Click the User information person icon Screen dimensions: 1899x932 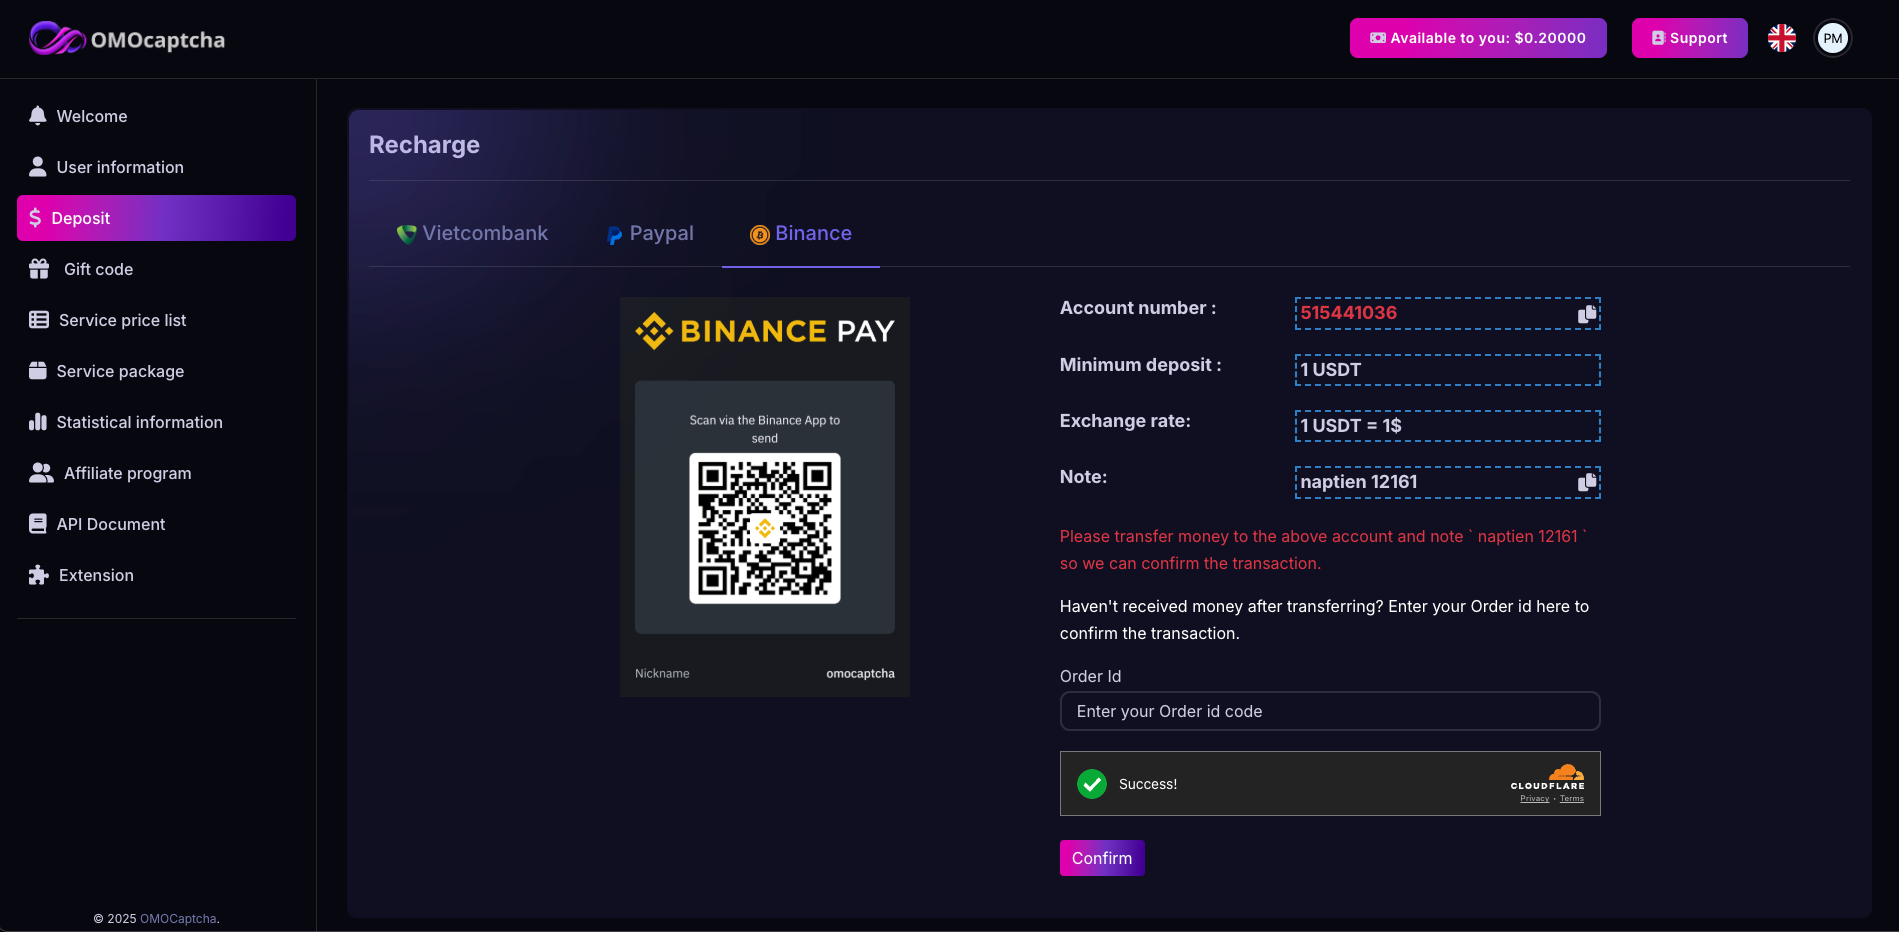38,166
